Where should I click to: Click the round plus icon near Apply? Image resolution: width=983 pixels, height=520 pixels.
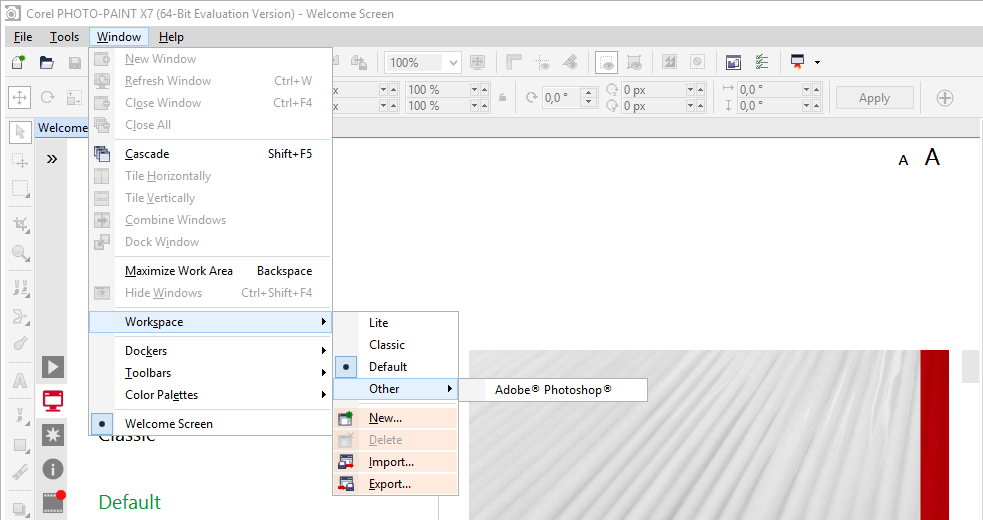pos(945,98)
